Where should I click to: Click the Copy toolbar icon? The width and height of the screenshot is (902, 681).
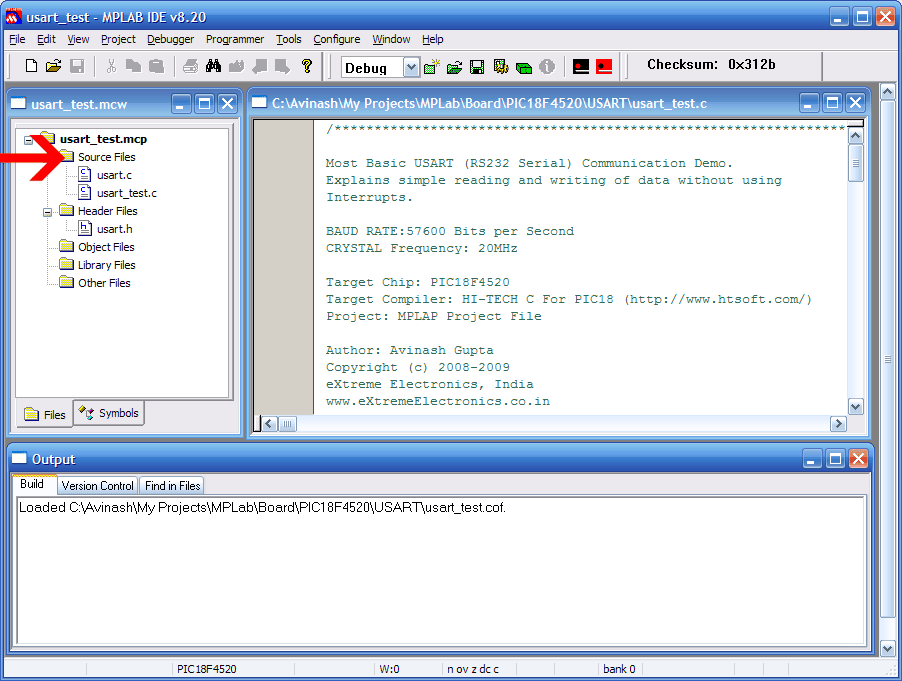[133, 66]
